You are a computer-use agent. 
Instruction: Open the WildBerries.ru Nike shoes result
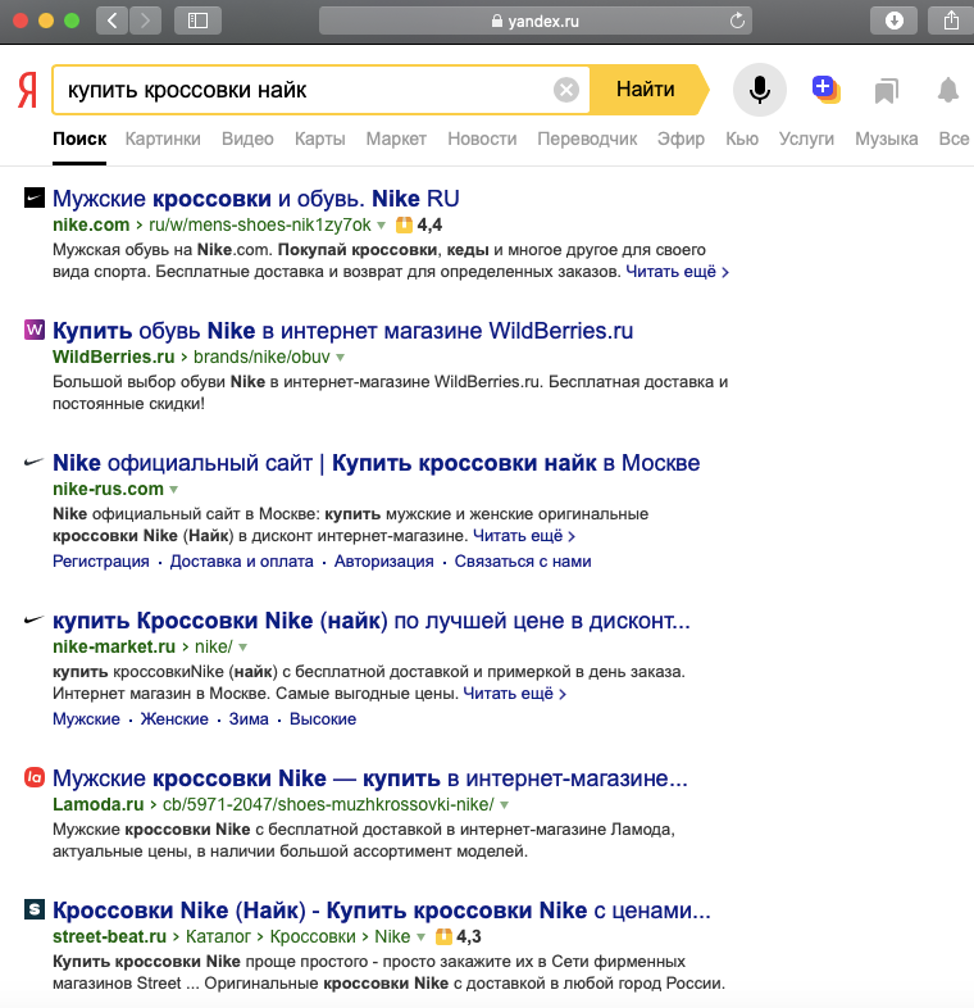[x=343, y=331]
